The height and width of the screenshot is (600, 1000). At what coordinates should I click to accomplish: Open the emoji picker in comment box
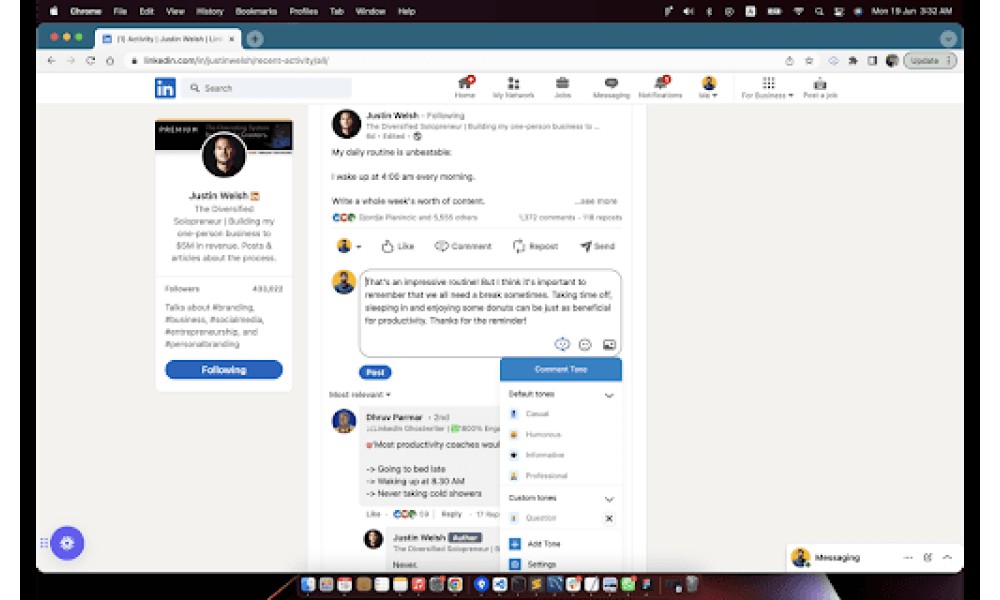(x=585, y=345)
